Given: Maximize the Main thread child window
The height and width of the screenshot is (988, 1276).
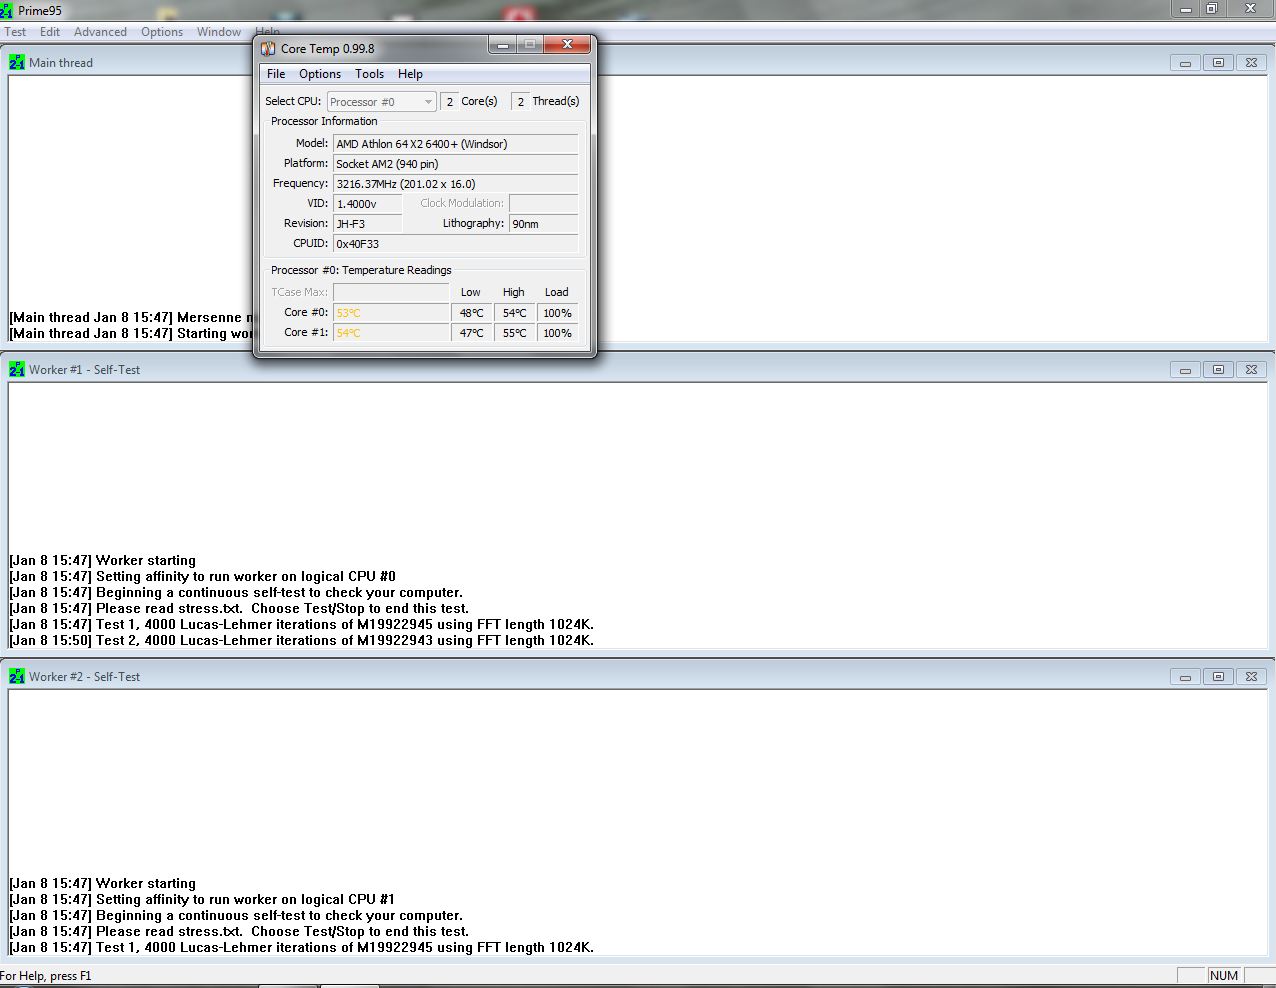Looking at the screenshot, I should click(x=1218, y=63).
